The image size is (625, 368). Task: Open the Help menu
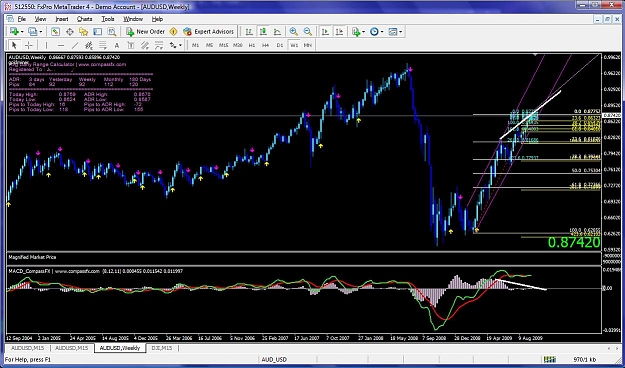157,19
